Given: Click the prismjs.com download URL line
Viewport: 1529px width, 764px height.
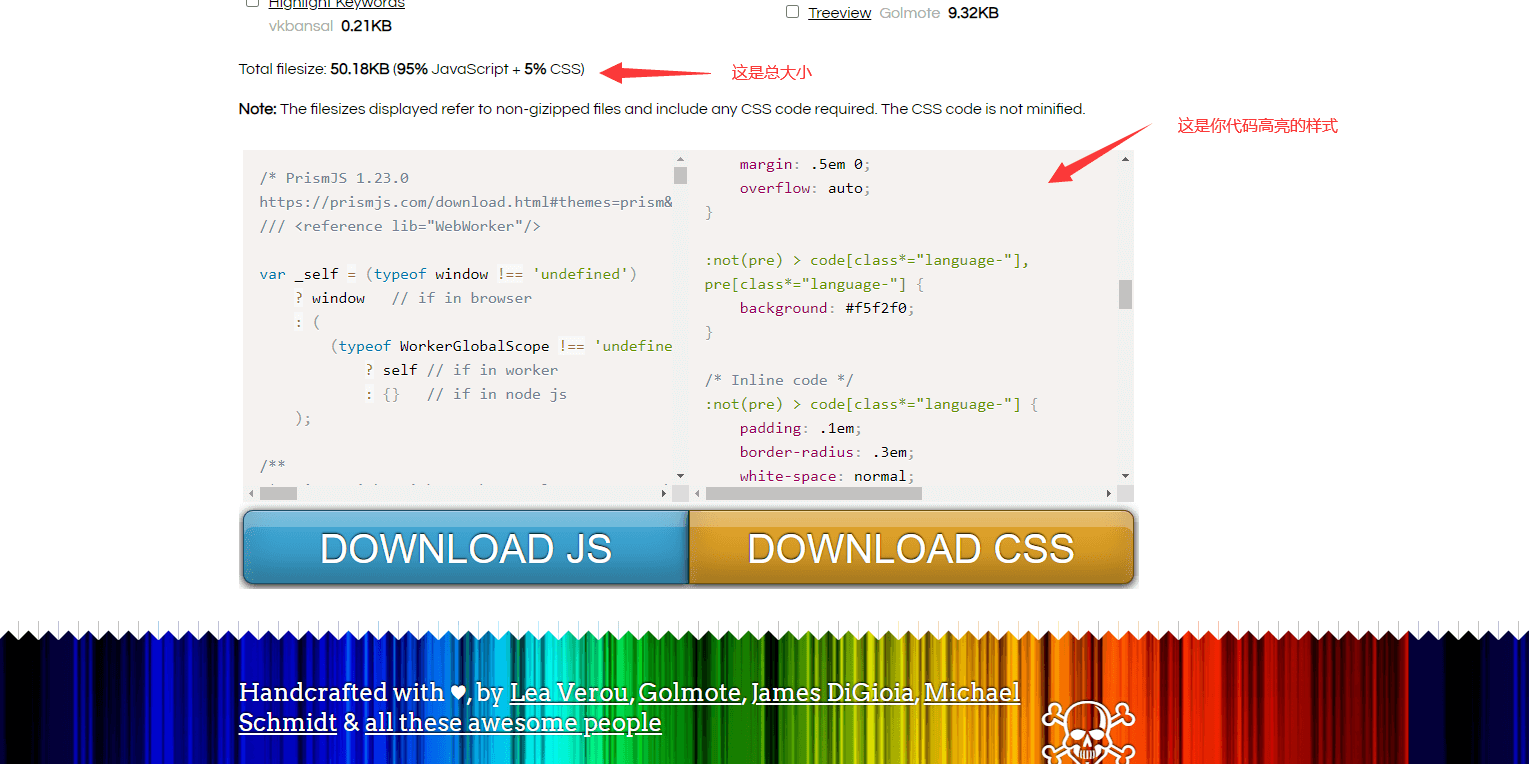Looking at the screenshot, I should click(466, 202).
